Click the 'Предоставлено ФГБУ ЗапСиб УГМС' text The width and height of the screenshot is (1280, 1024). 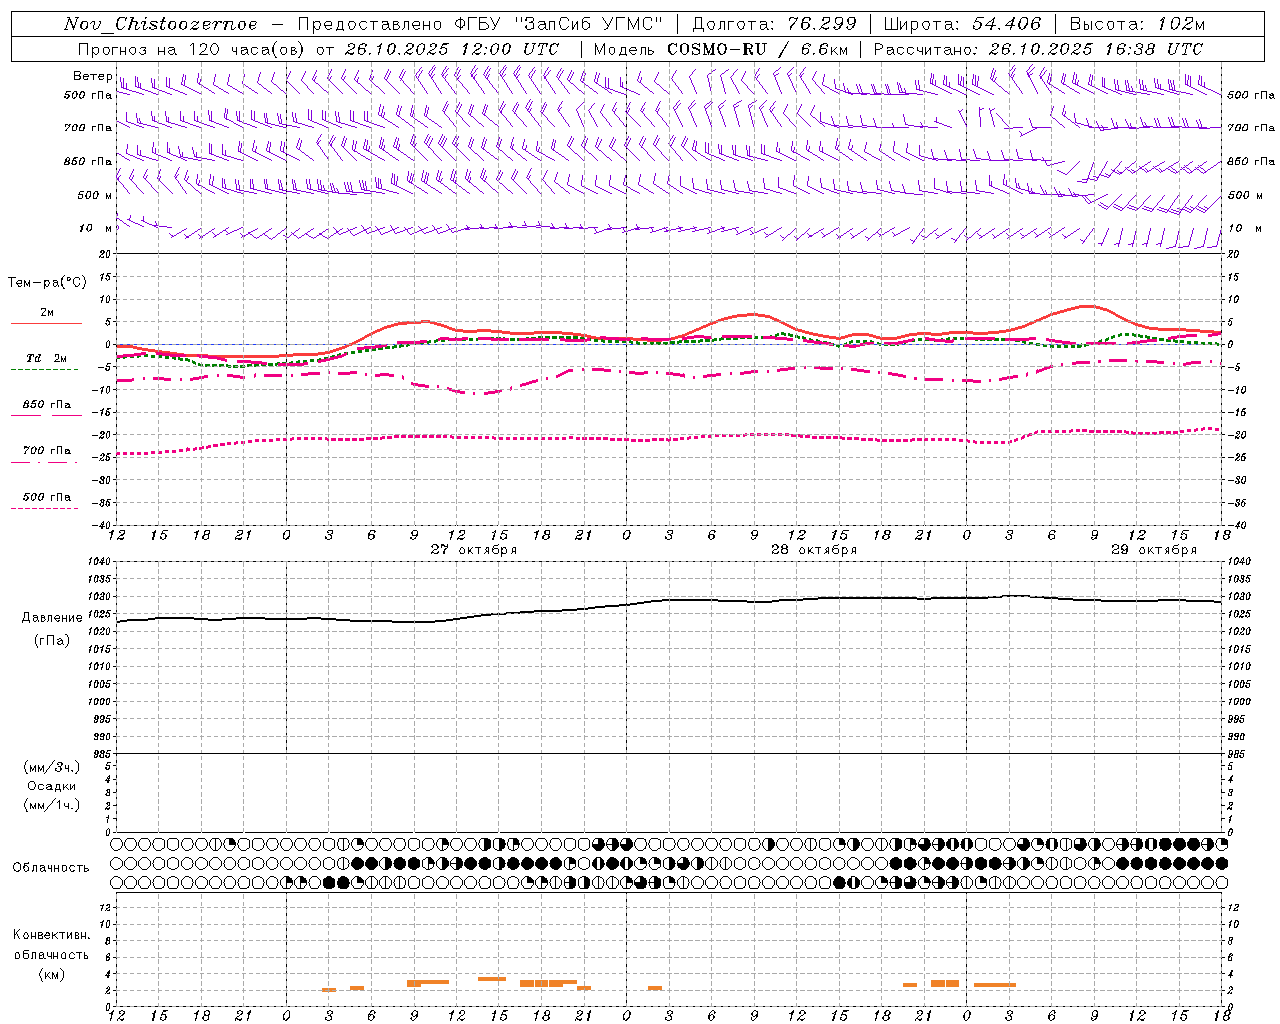(481, 24)
